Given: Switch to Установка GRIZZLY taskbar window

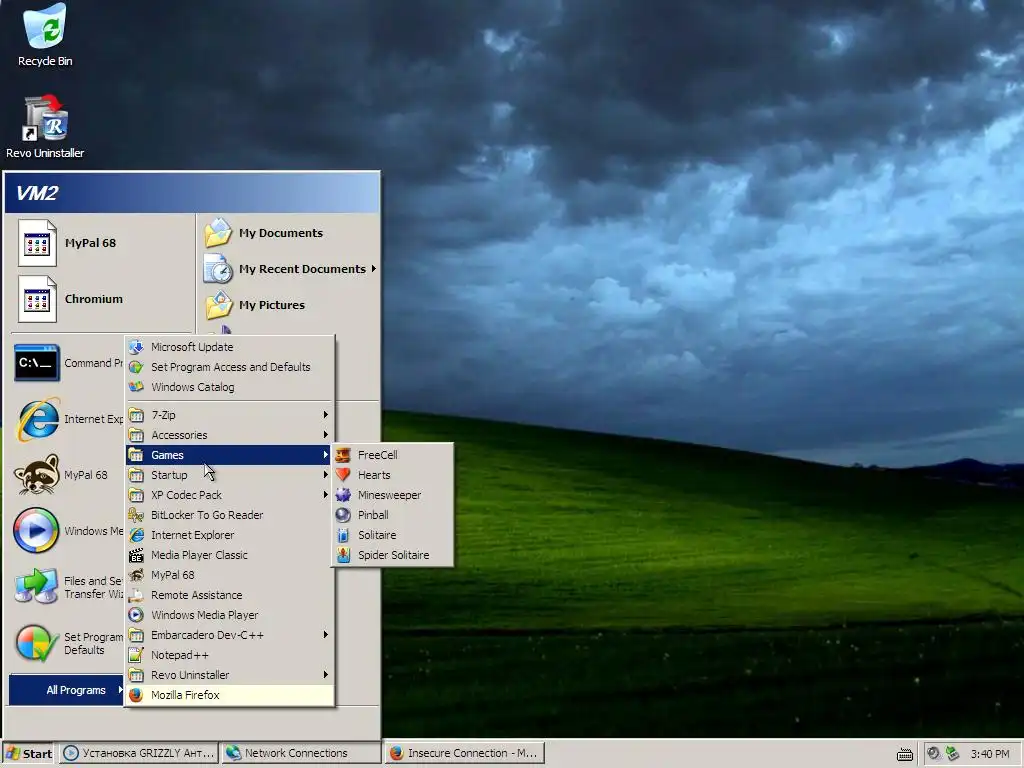Looking at the screenshot, I should point(139,754).
